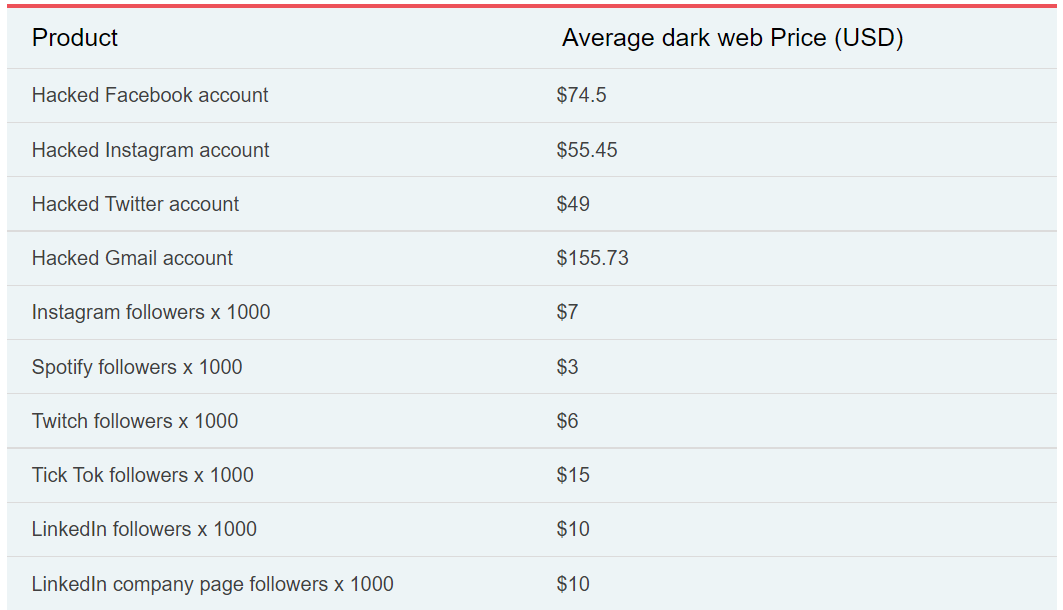Image resolution: width=1063 pixels, height=610 pixels.
Task: Click the Average dark web Price header
Action: (x=732, y=38)
